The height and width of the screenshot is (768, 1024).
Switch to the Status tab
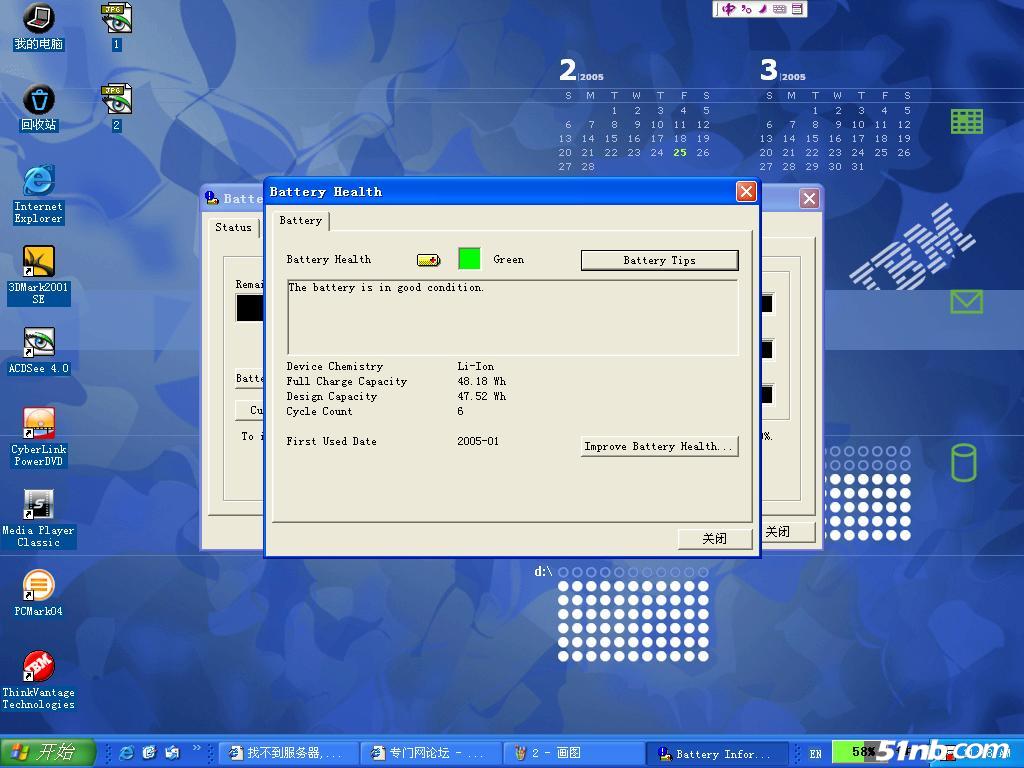233,227
